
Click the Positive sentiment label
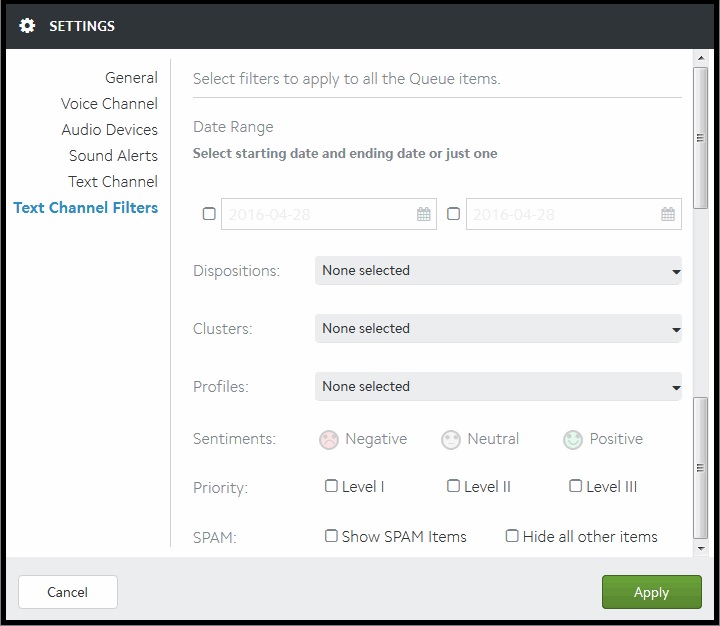(616, 439)
